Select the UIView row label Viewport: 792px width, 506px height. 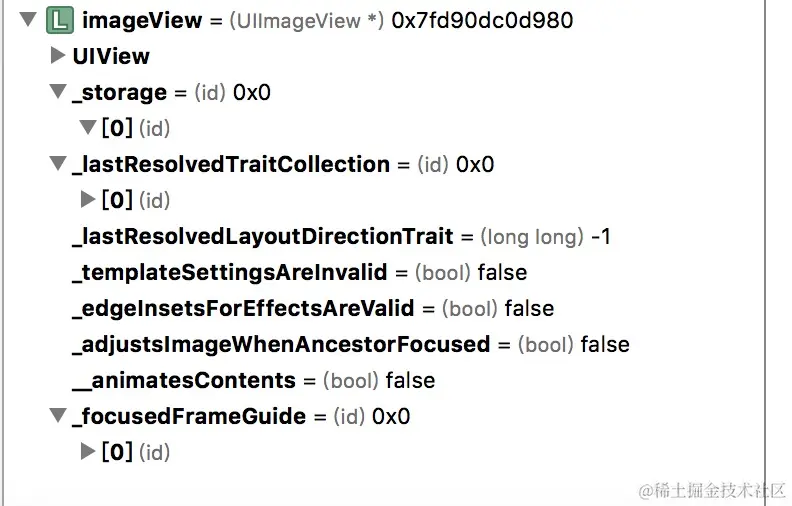tap(110, 56)
